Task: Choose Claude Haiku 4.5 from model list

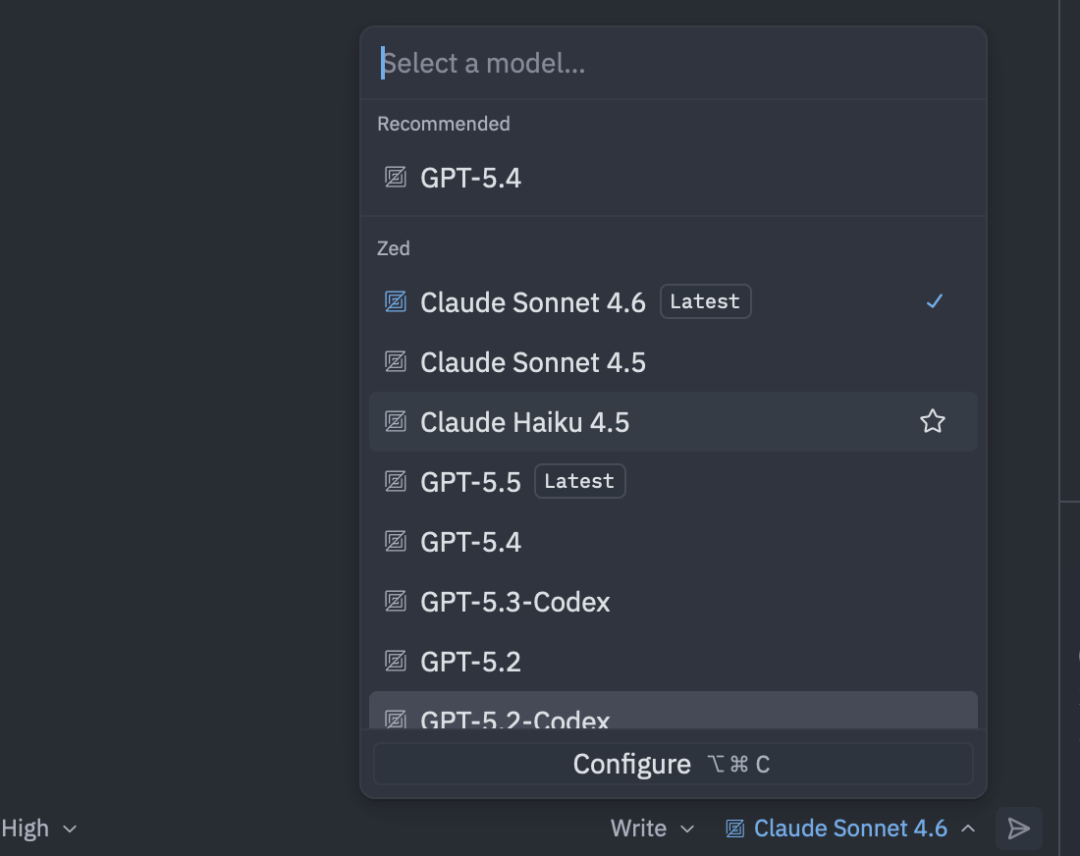Action: pyautogui.click(x=673, y=421)
